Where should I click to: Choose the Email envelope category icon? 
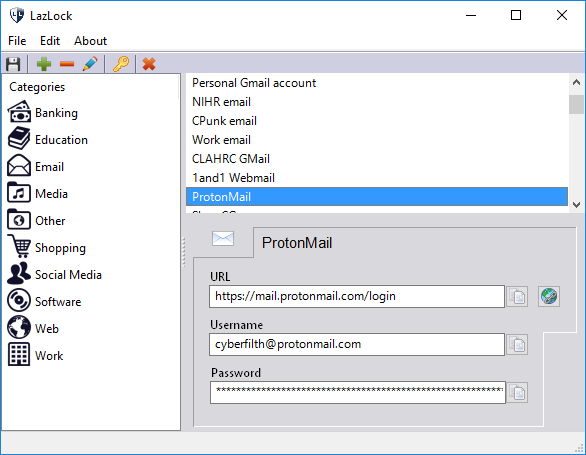pos(19,166)
